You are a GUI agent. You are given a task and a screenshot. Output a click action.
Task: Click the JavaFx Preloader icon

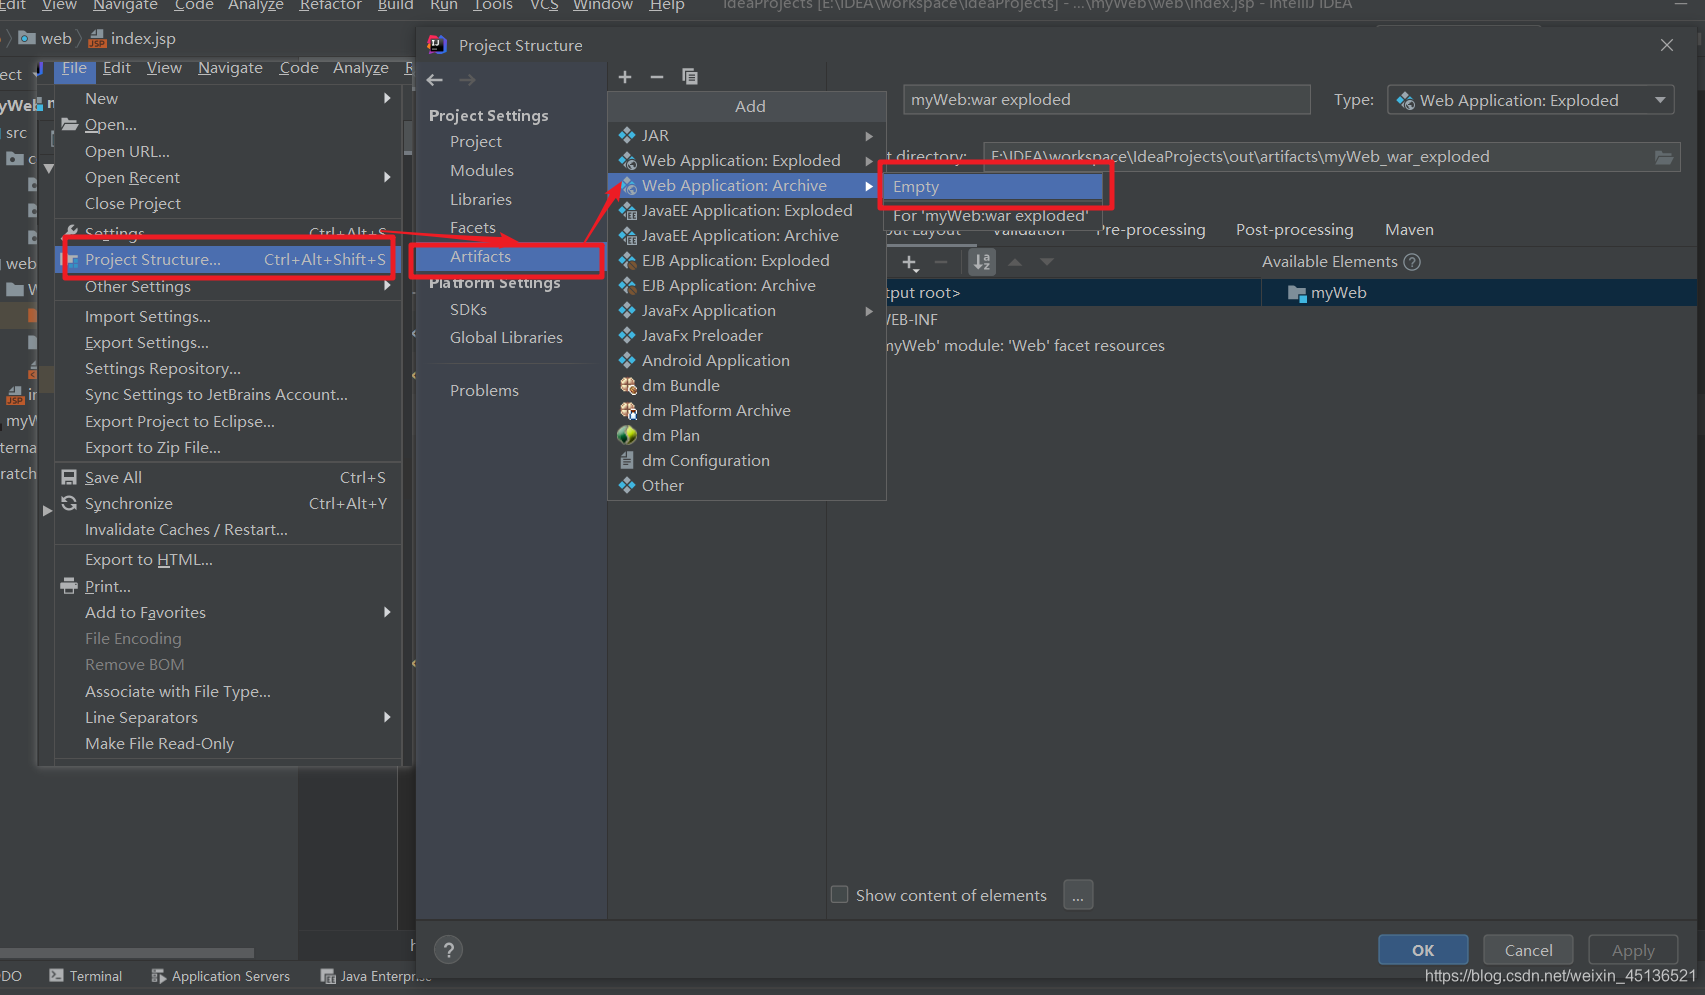point(627,335)
